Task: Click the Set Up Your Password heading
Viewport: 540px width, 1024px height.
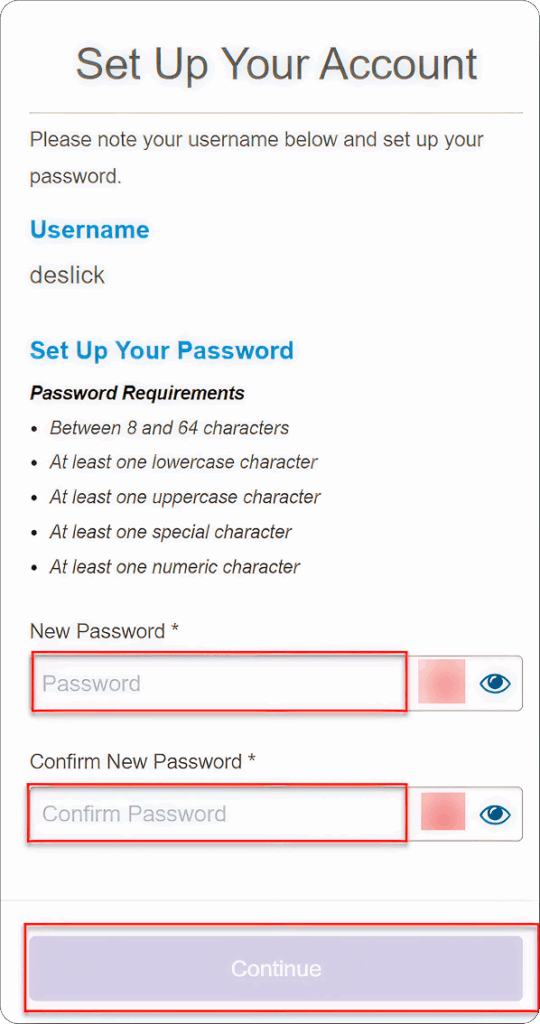Action: [x=162, y=350]
